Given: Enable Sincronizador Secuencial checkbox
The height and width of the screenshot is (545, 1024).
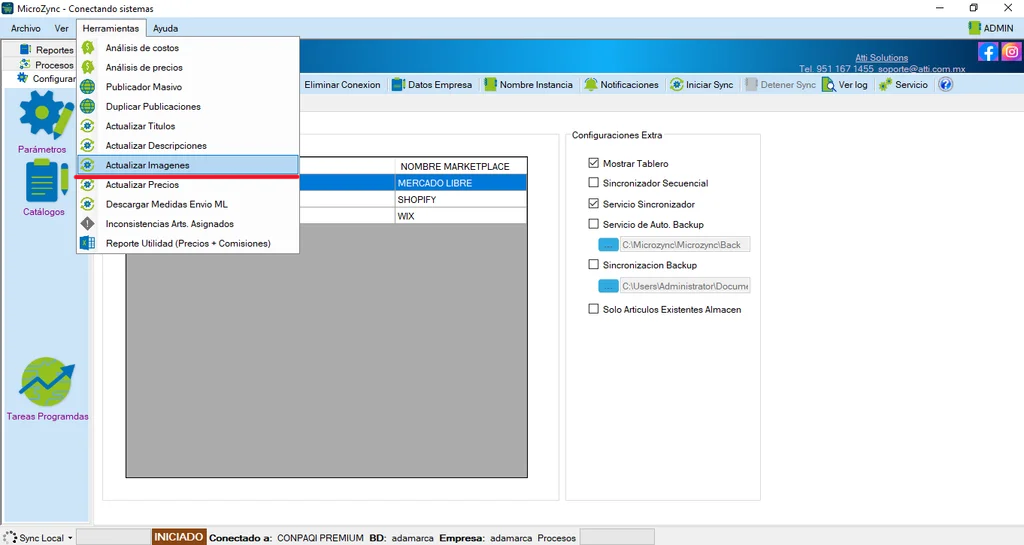Looking at the screenshot, I should tap(594, 183).
